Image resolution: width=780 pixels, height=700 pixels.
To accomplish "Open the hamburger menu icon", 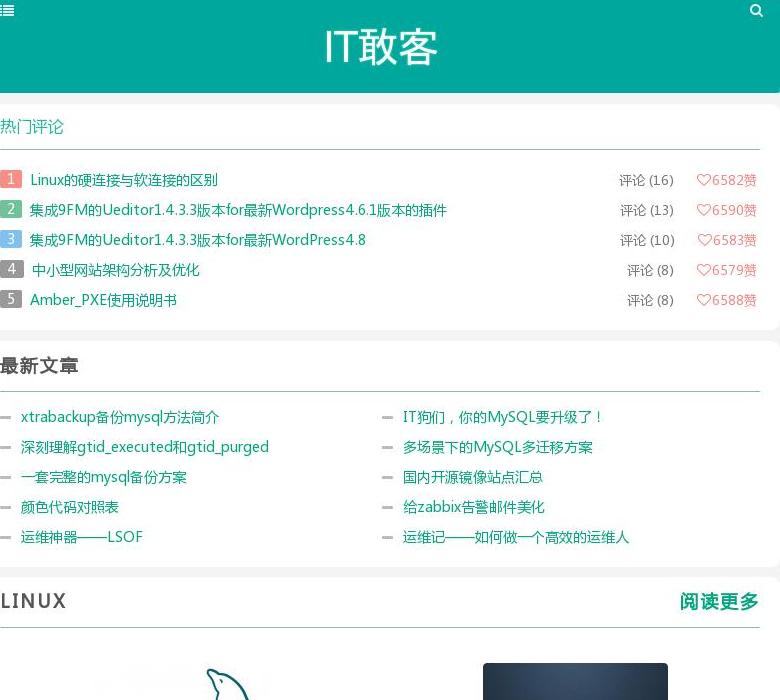I will tap(7, 10).
